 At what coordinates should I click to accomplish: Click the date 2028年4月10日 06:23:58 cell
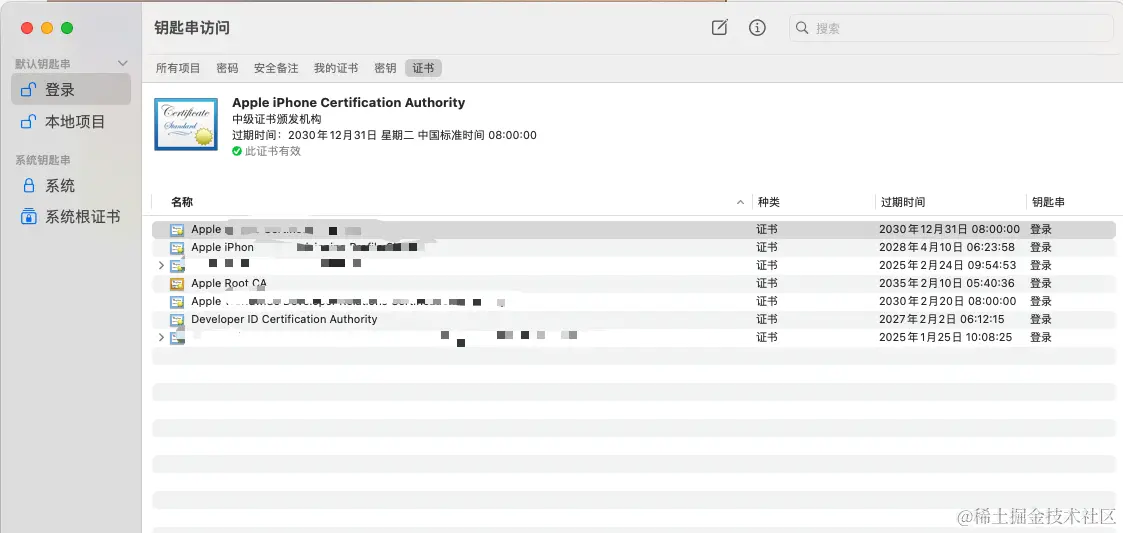[x=947, y=247]
